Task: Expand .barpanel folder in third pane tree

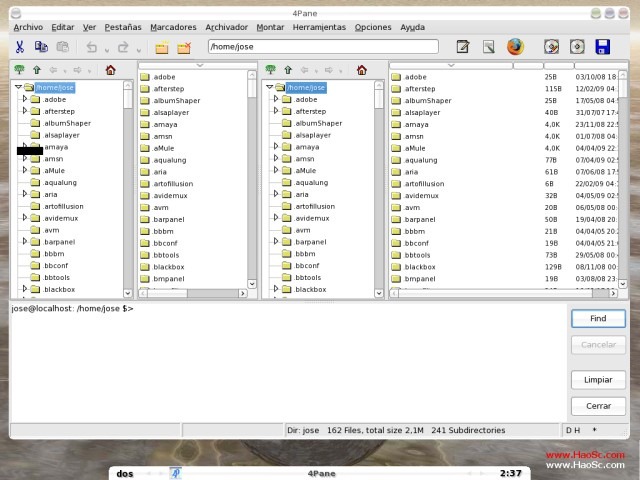Action: click(276, 241)
